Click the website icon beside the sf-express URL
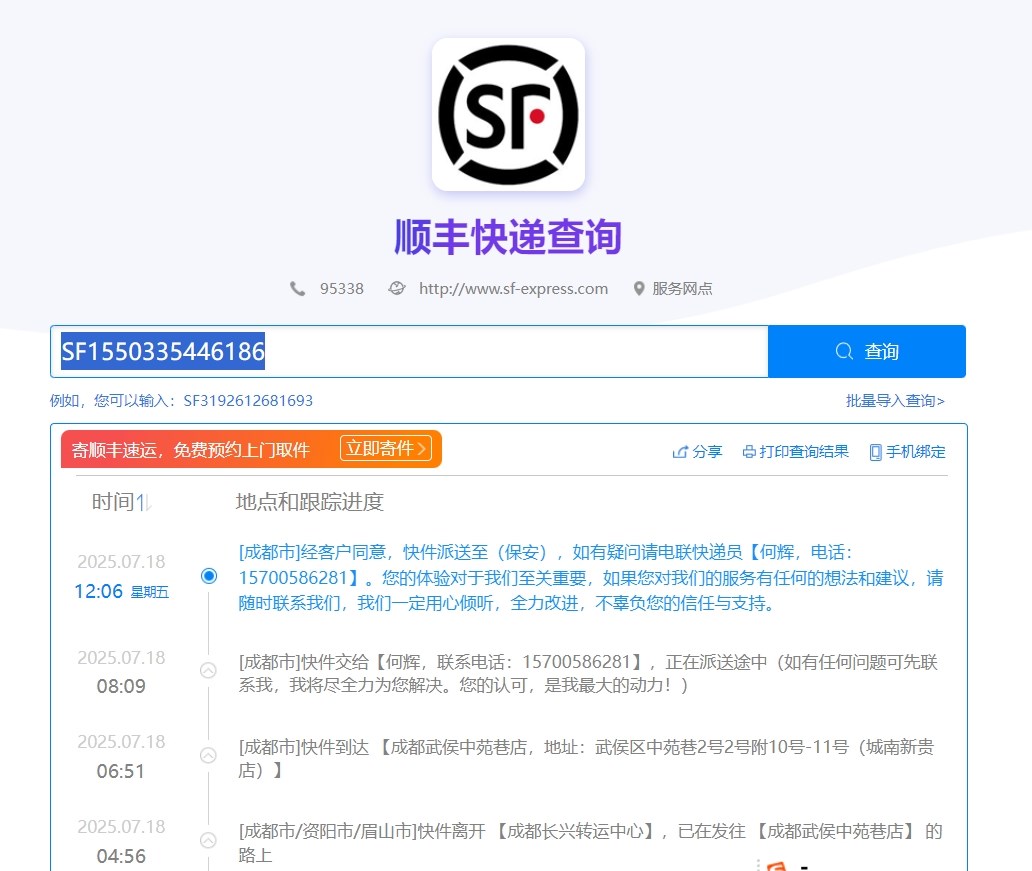The image size is (1032, 871). (397, 288)
